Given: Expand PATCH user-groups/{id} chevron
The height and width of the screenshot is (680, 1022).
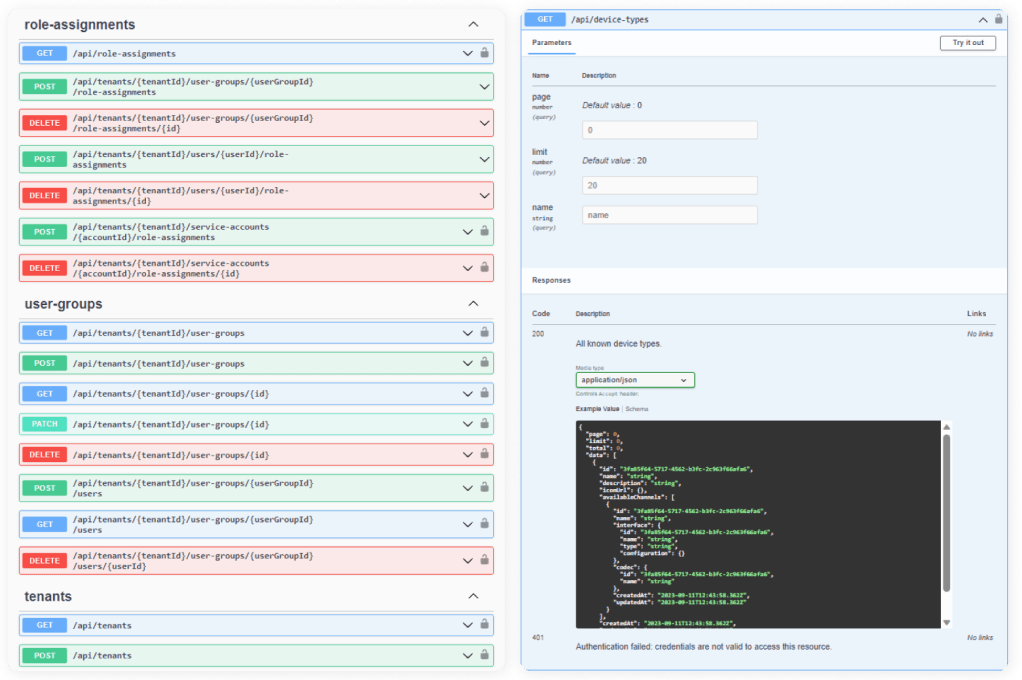Looking at the screenshot, I should coord(467,424).
